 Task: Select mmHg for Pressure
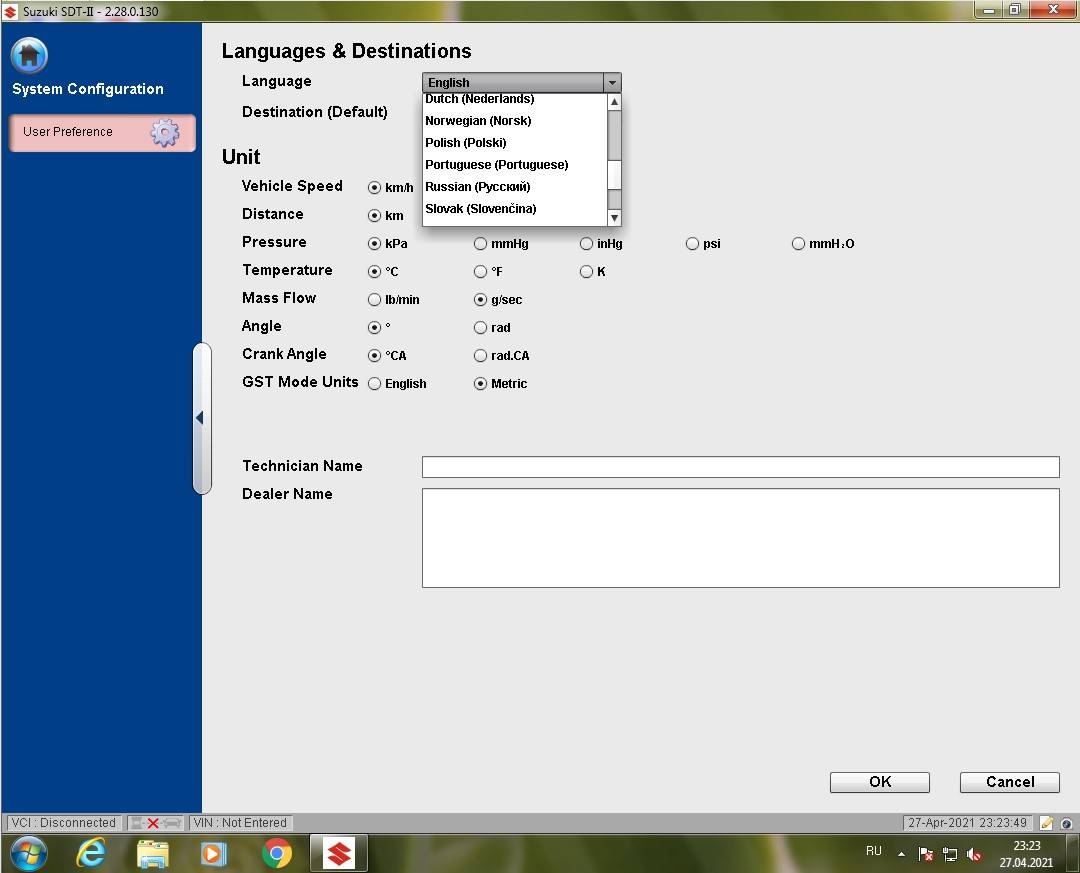pos(480,244)
